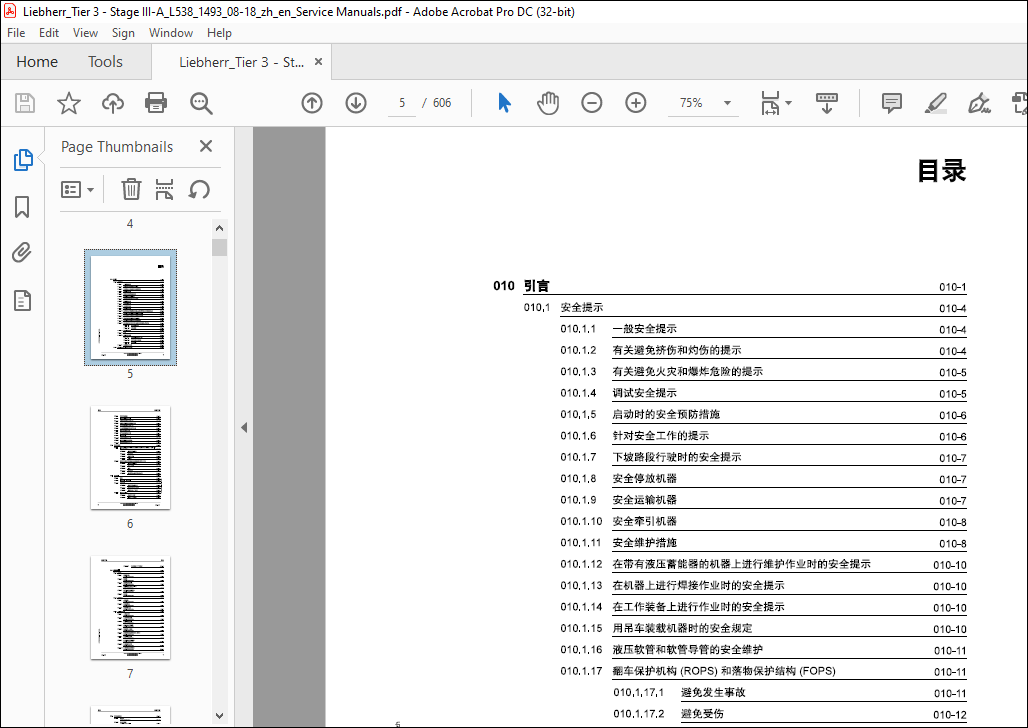This screenshot has width=1028, height=728.
Task: Open the Sign menu
Action: click(x=123, y=33)
